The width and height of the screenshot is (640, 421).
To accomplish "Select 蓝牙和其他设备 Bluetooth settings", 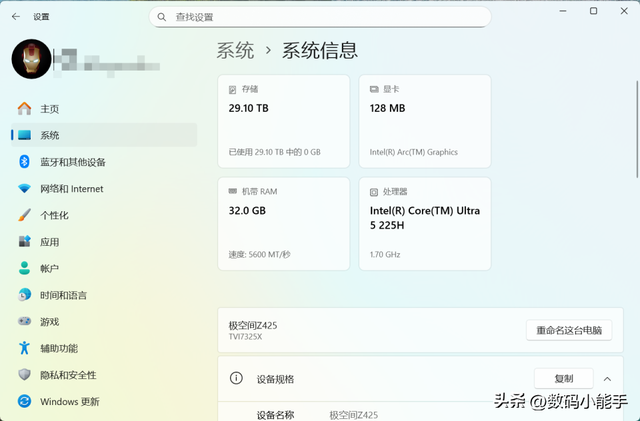I will pyautogui.click(x=72, y=162).
